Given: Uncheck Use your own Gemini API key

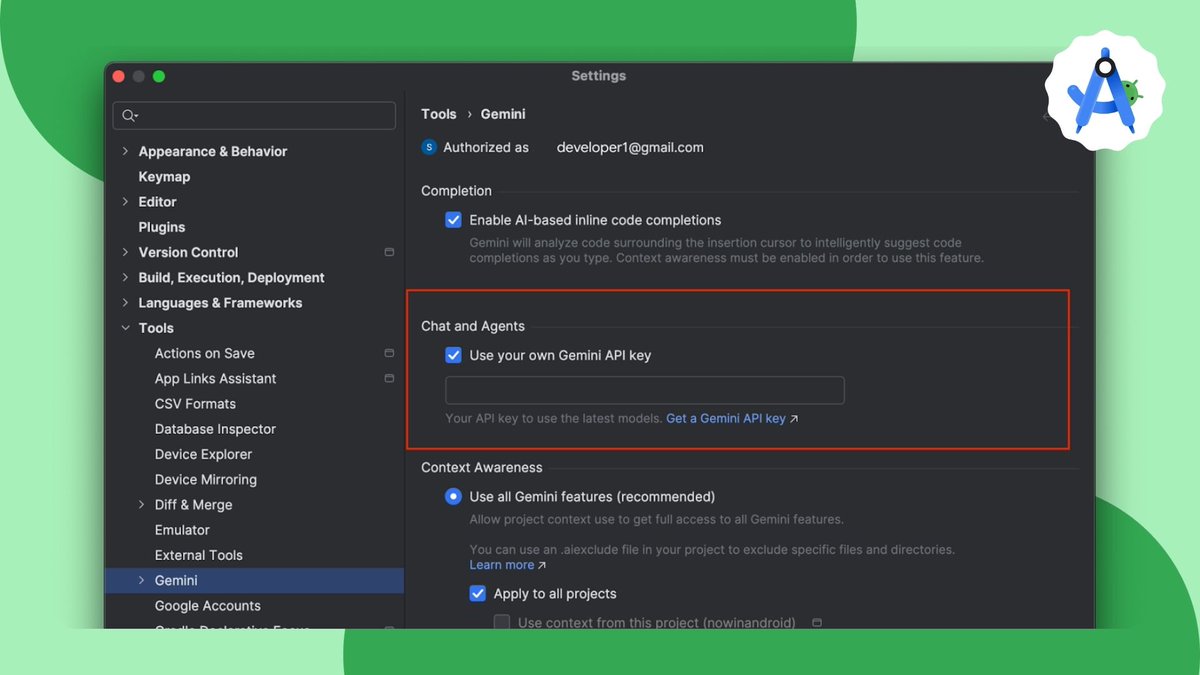Looking at the screenshot, I should point(453,355).
